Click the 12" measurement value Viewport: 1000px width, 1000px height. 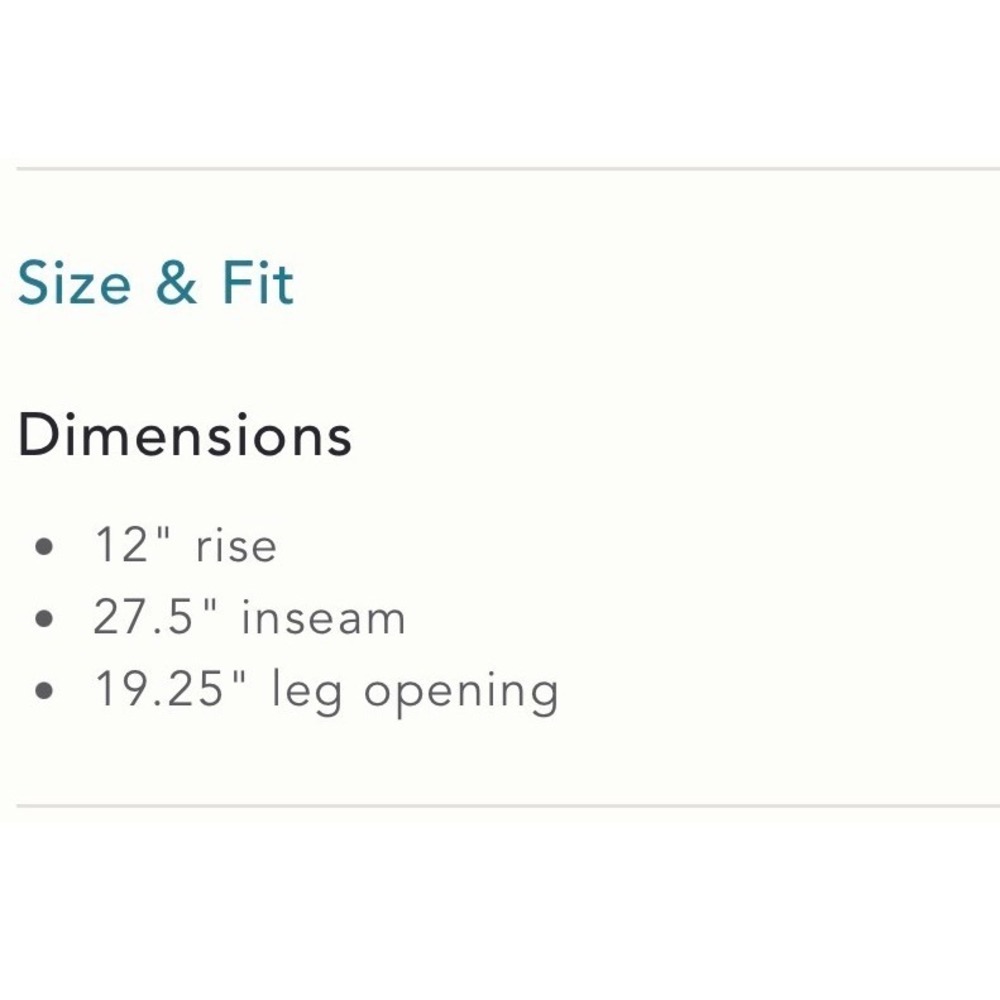(133, 545)
